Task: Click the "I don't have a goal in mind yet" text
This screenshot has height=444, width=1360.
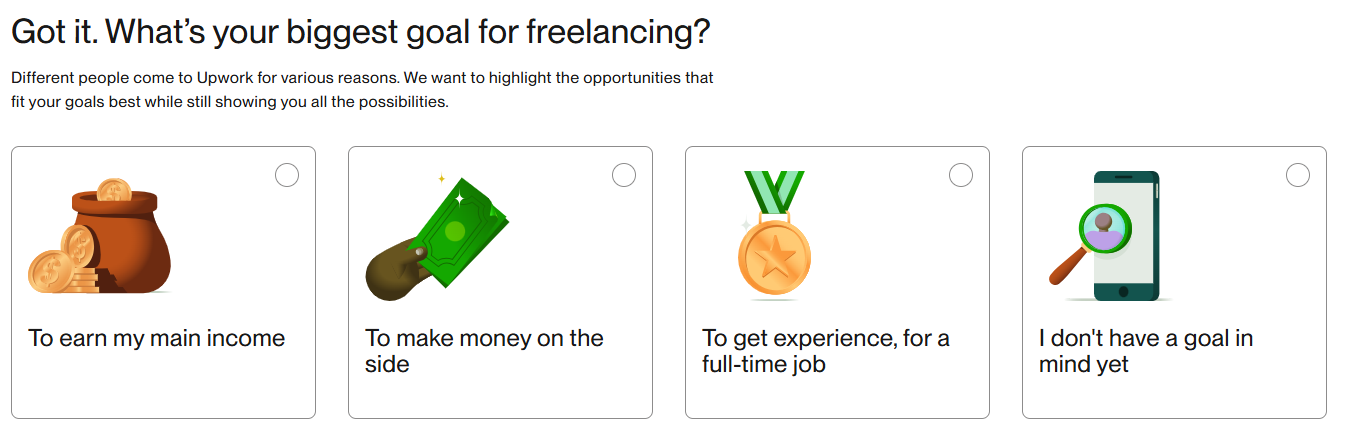Action: [x=1145, y=351]
